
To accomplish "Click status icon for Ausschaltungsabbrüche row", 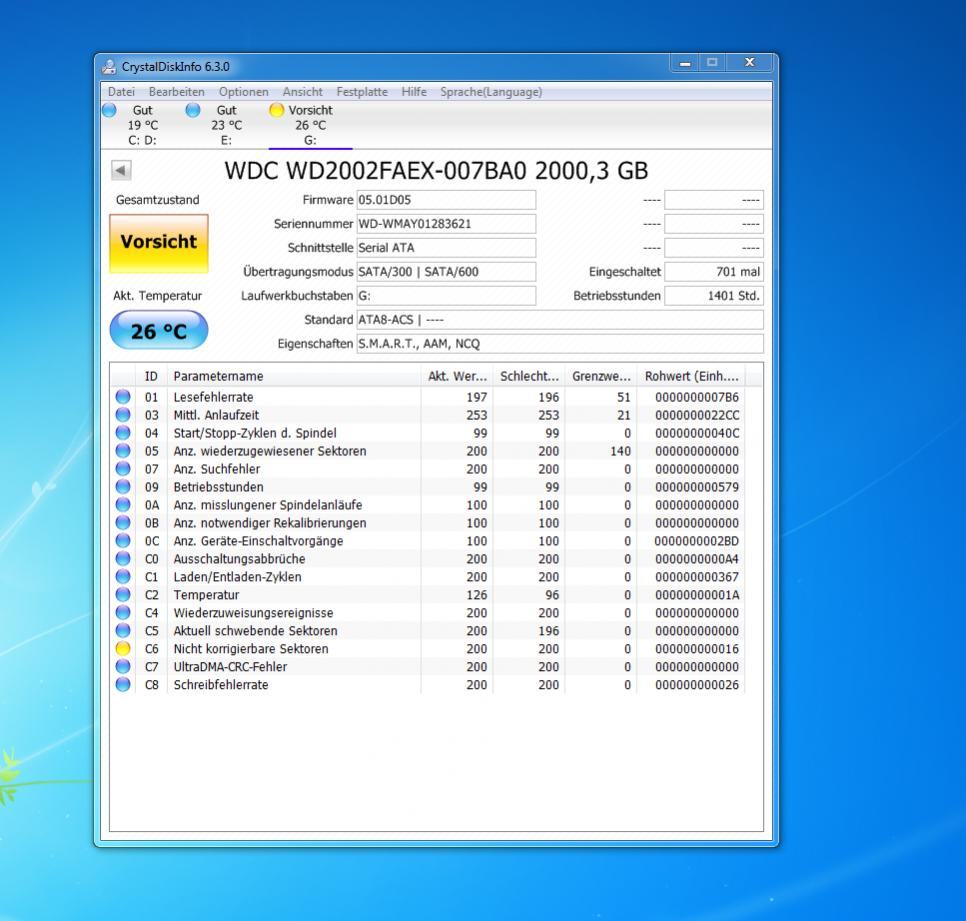I will (x=123, y=559).
